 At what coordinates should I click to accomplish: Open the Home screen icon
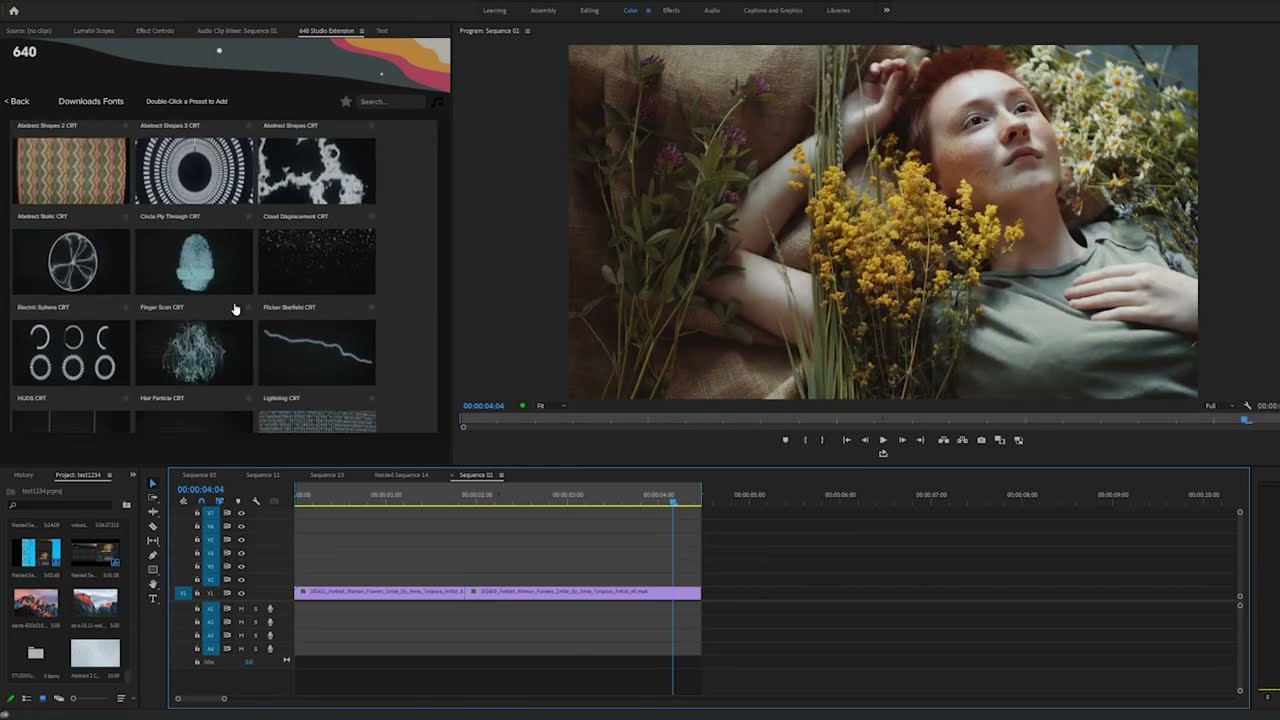14,11
